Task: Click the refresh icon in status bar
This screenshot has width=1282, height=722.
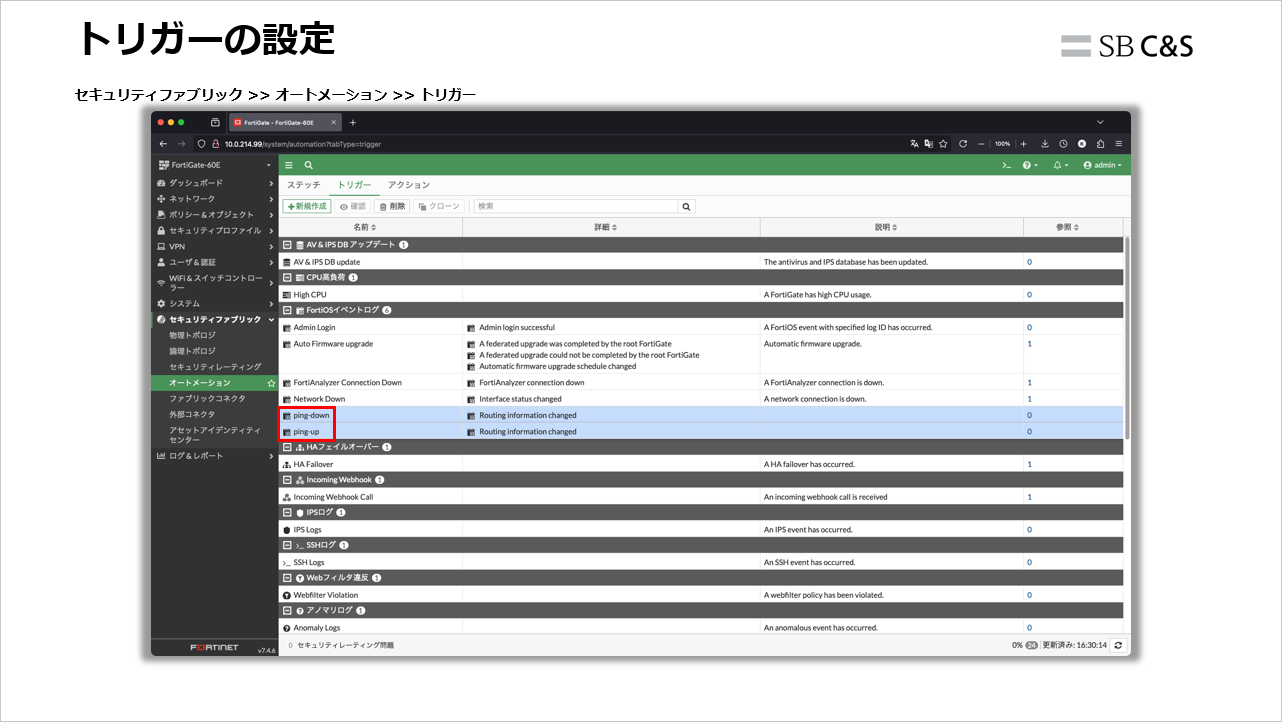Action: 1118,645
